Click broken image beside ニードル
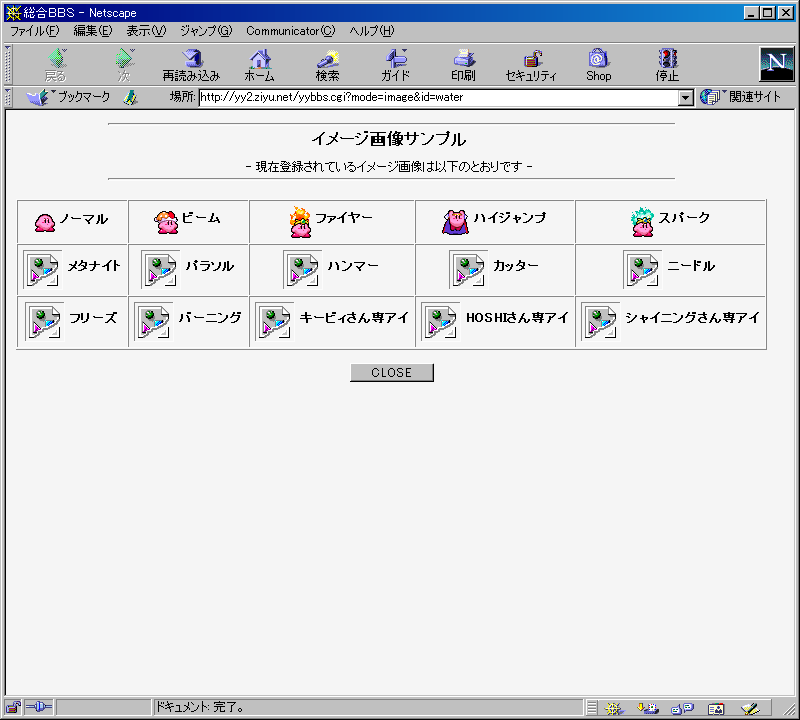Screen dimensions: 800x720 [642, 270]
